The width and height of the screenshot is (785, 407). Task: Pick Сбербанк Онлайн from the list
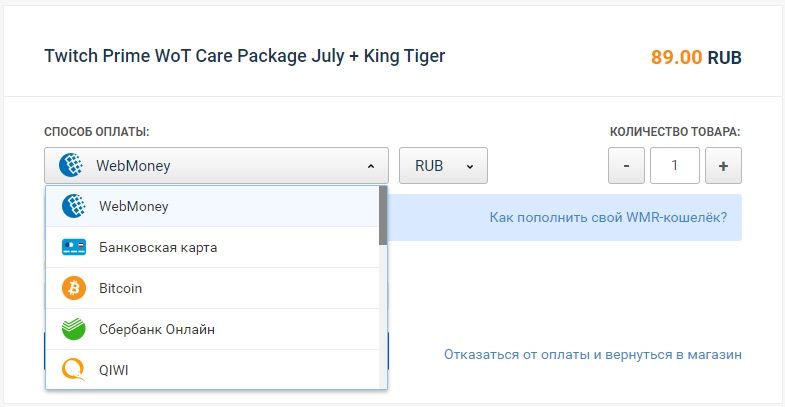click(157, 329)
